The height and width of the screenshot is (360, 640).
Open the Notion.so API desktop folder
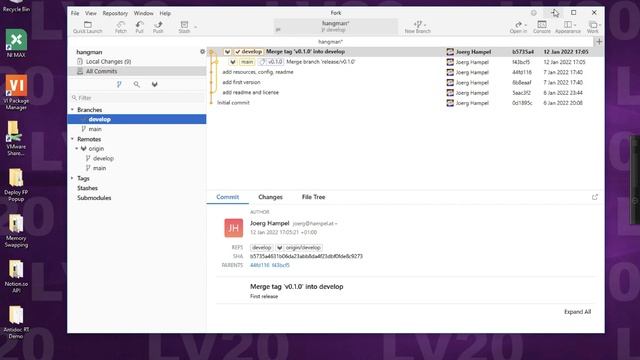click(x=16, y=277)
